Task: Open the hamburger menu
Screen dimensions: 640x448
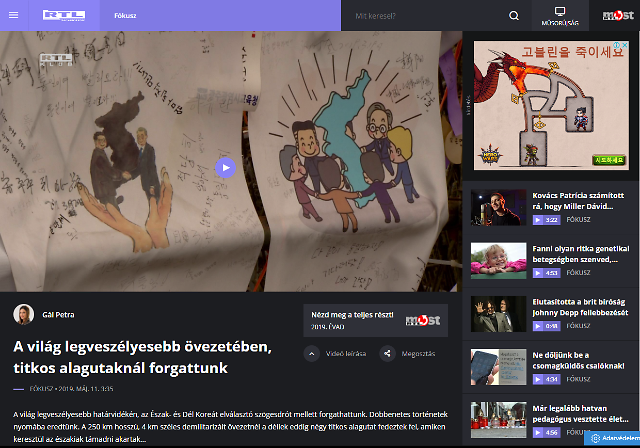Action: (x=13, y=15)
